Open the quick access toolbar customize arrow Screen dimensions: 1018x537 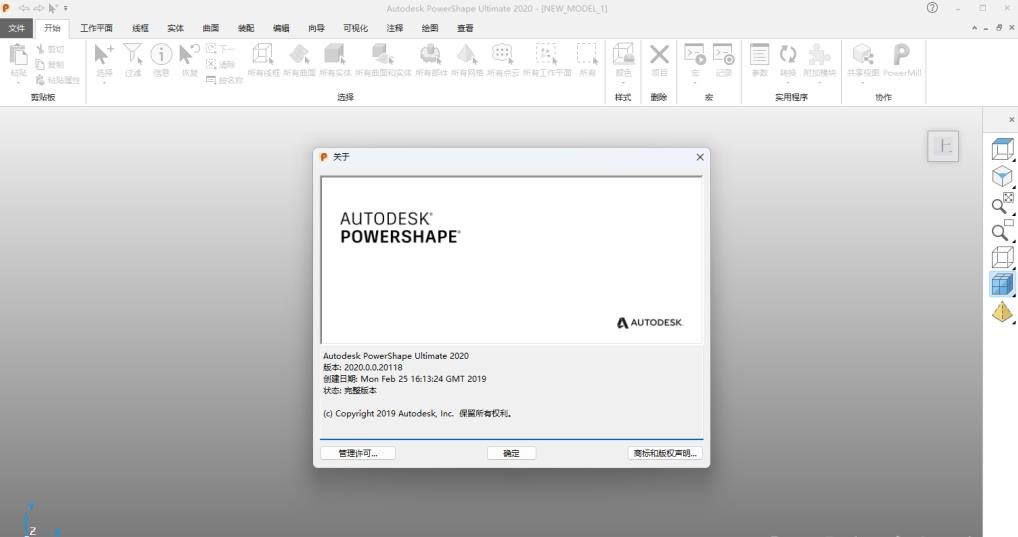66,8
